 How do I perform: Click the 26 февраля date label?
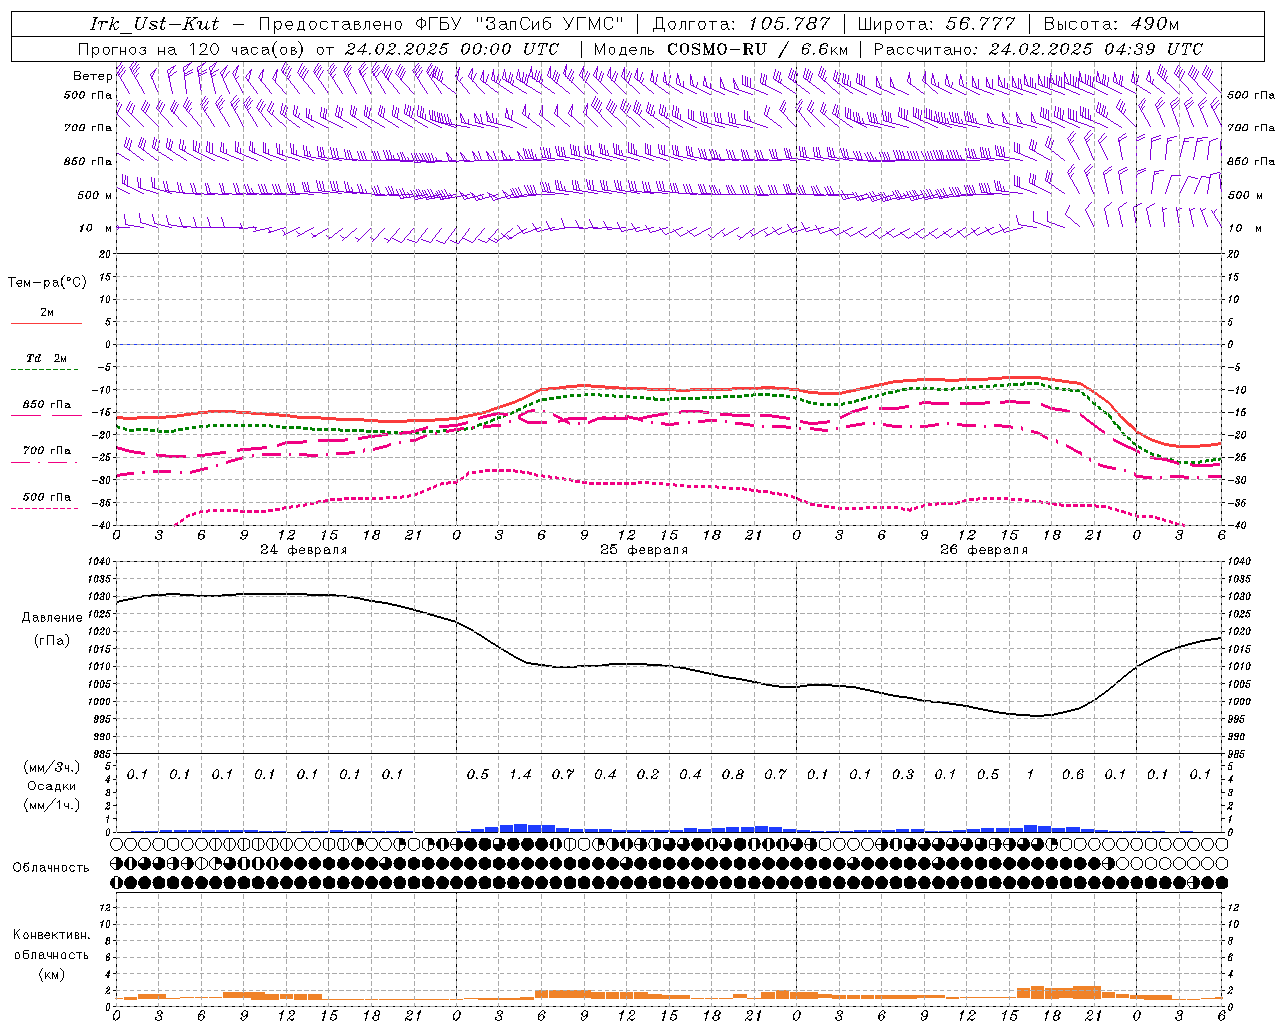pyautogui.click(x=984, y=550)
